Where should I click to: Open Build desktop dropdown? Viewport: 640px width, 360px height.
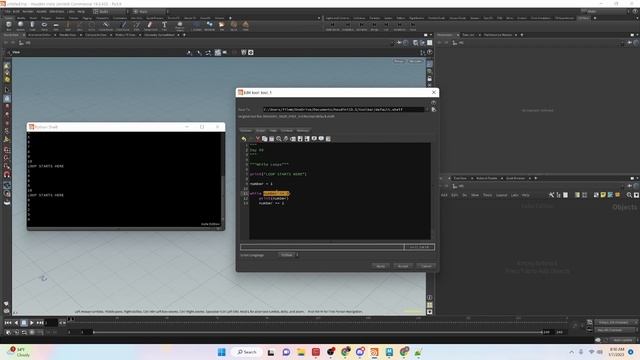109,11
